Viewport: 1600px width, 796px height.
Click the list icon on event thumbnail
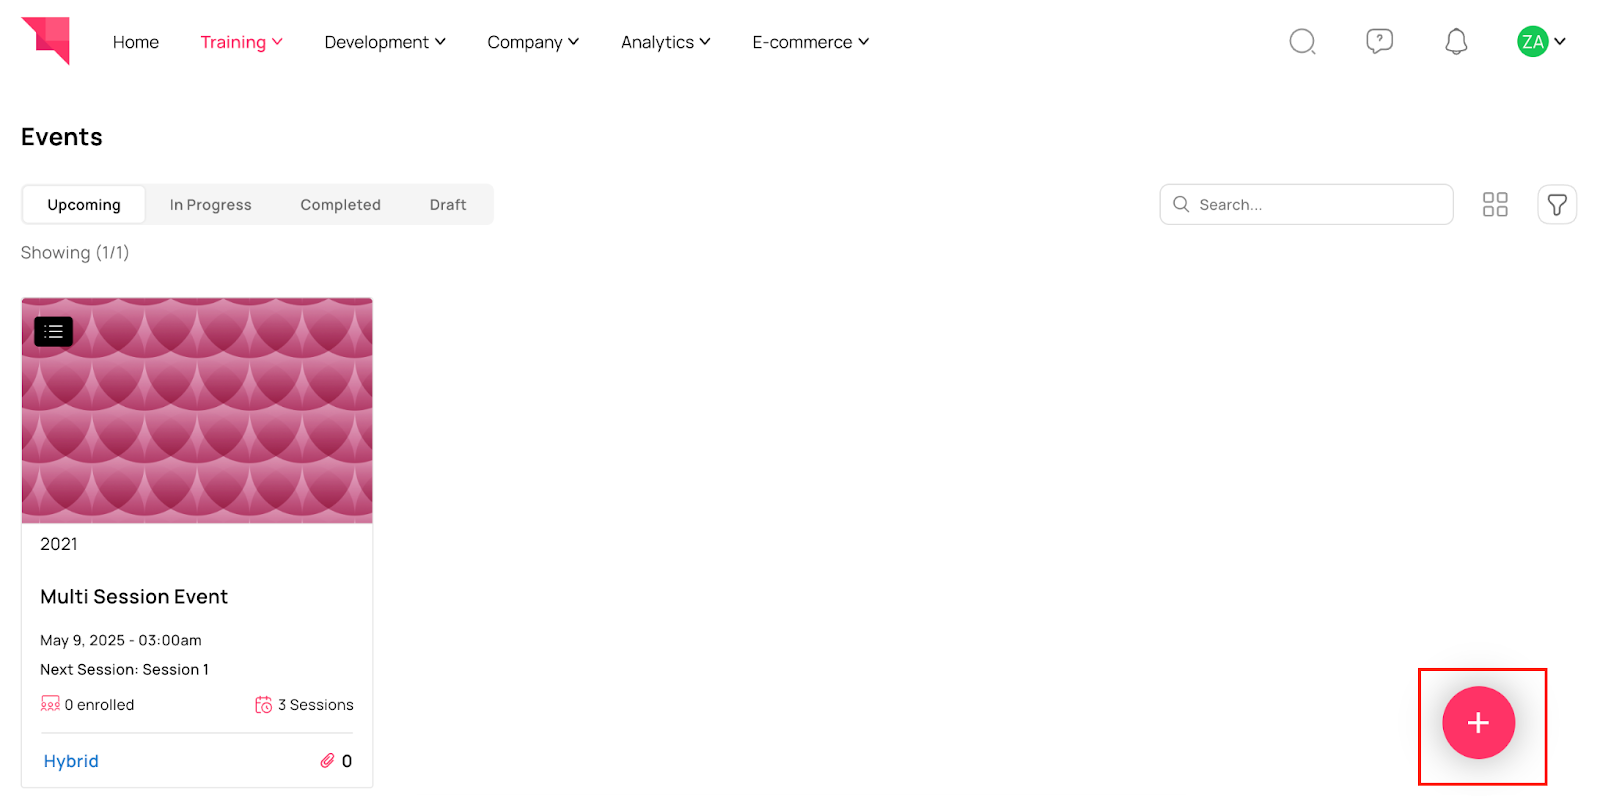[54, 331]
